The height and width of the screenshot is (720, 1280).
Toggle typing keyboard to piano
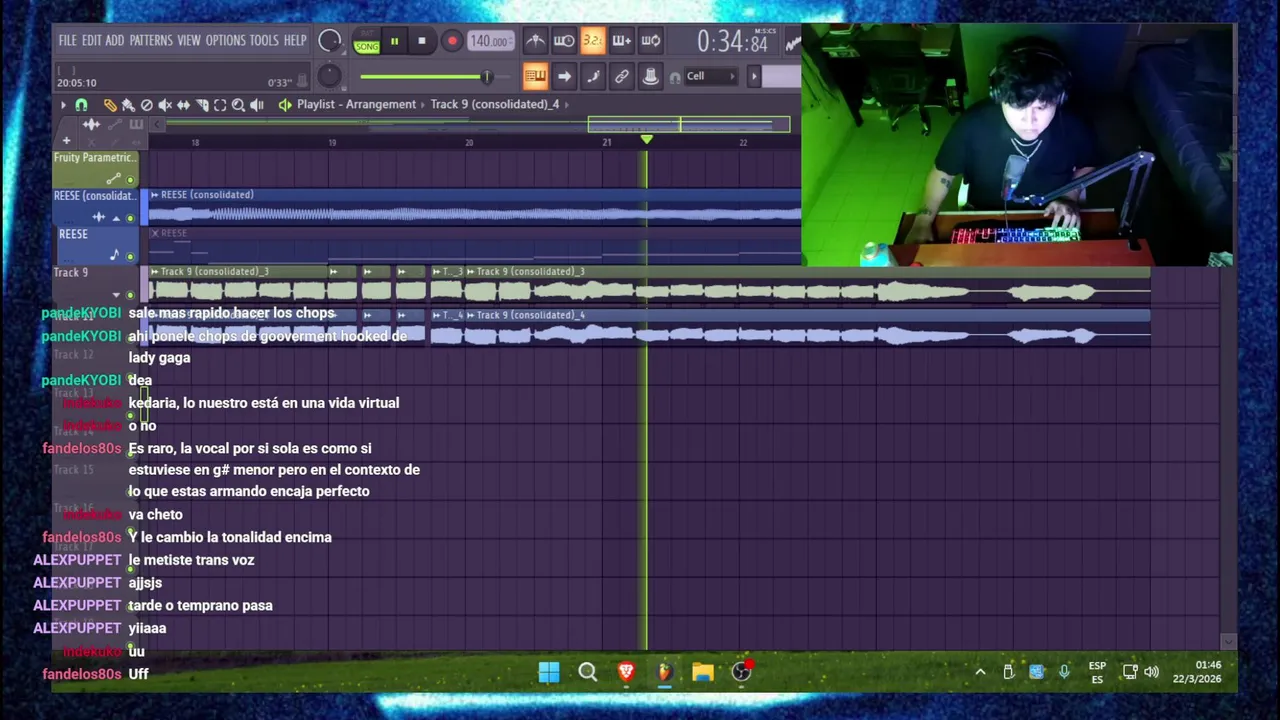coord(535,76)
